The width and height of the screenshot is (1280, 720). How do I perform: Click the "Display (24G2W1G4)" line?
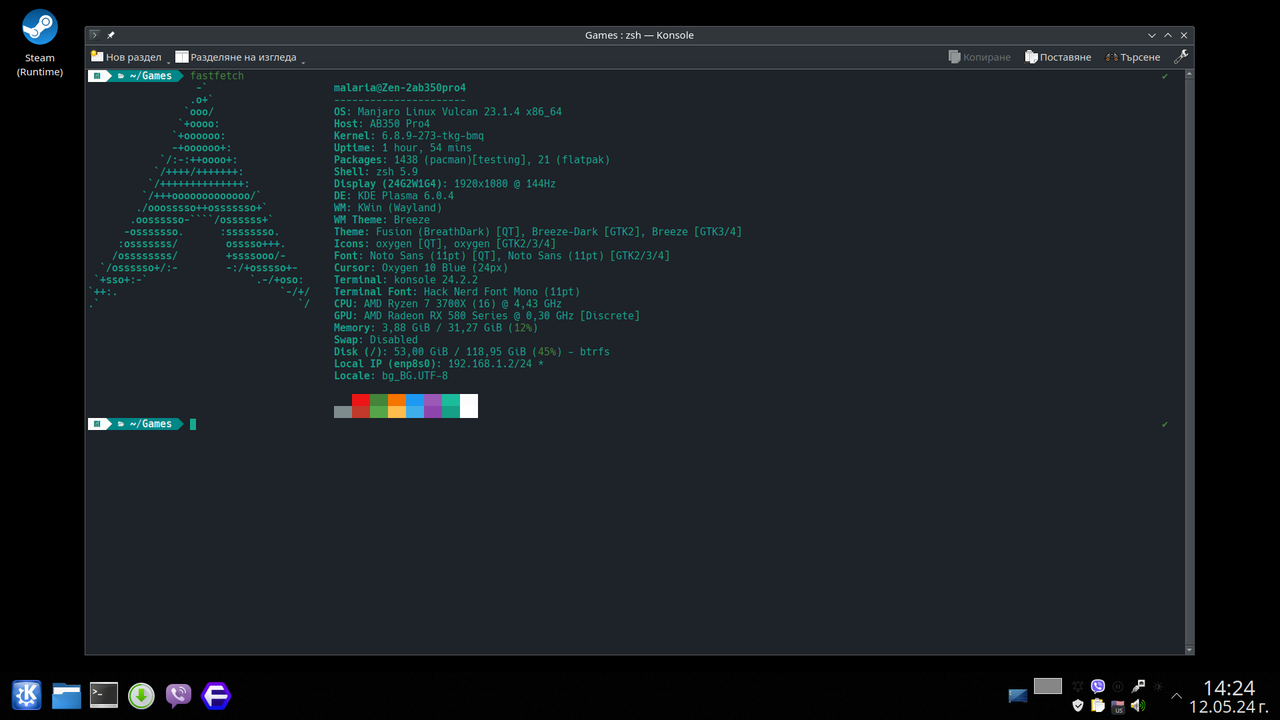coord(445,184)
